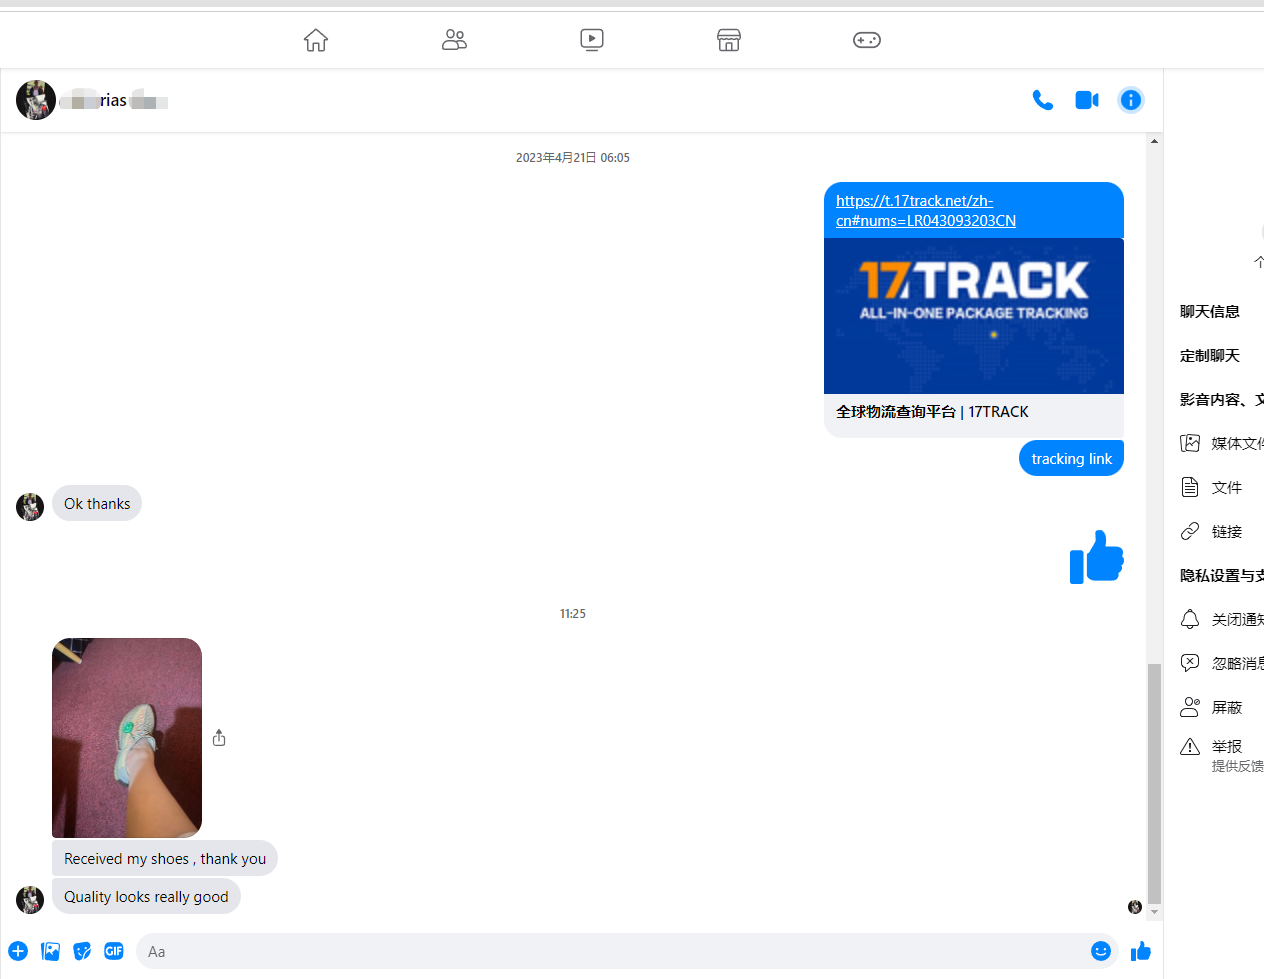Share the shoe photo via forward icon
This screenshot has width=1264, height=979.
click(x=219, y=738)
